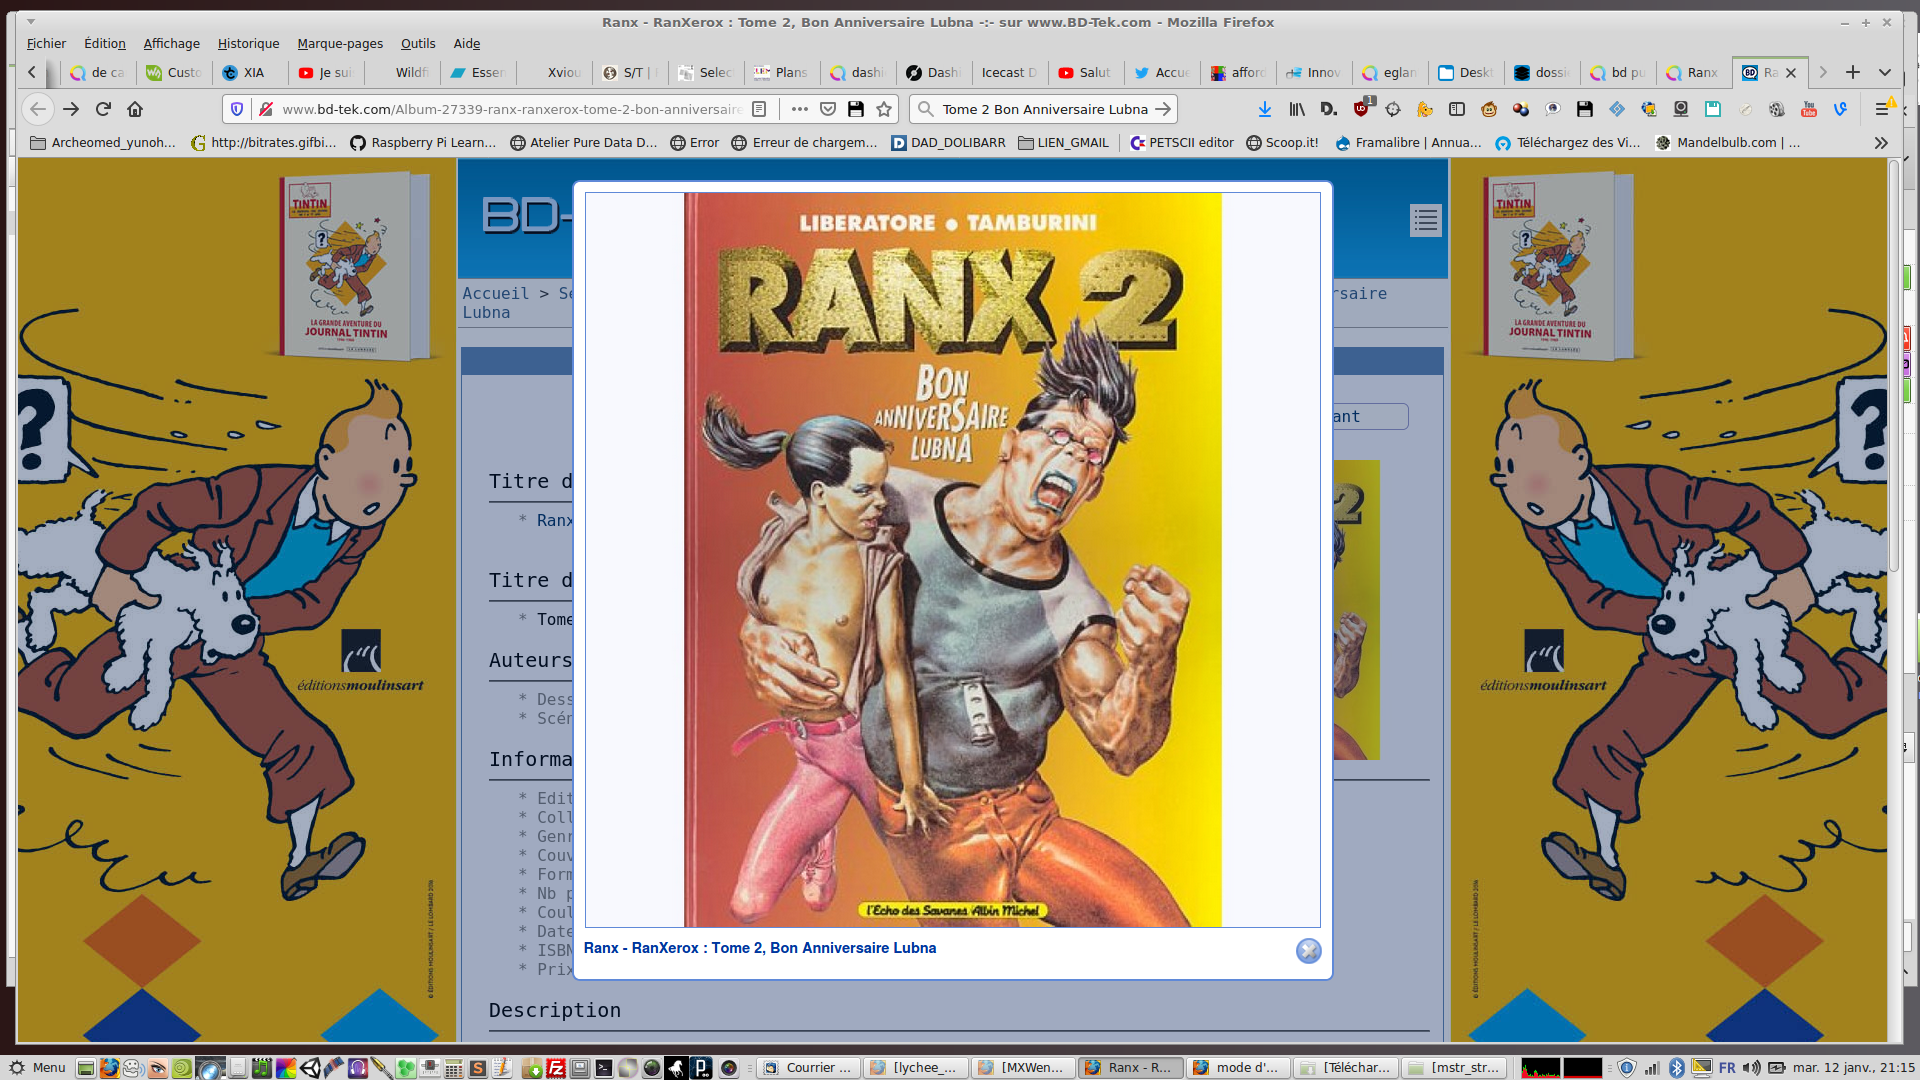This screenshot has height=1080, width=1920.
Task: Open uBlock Origin extension icon
Action: coord(1361,109)
